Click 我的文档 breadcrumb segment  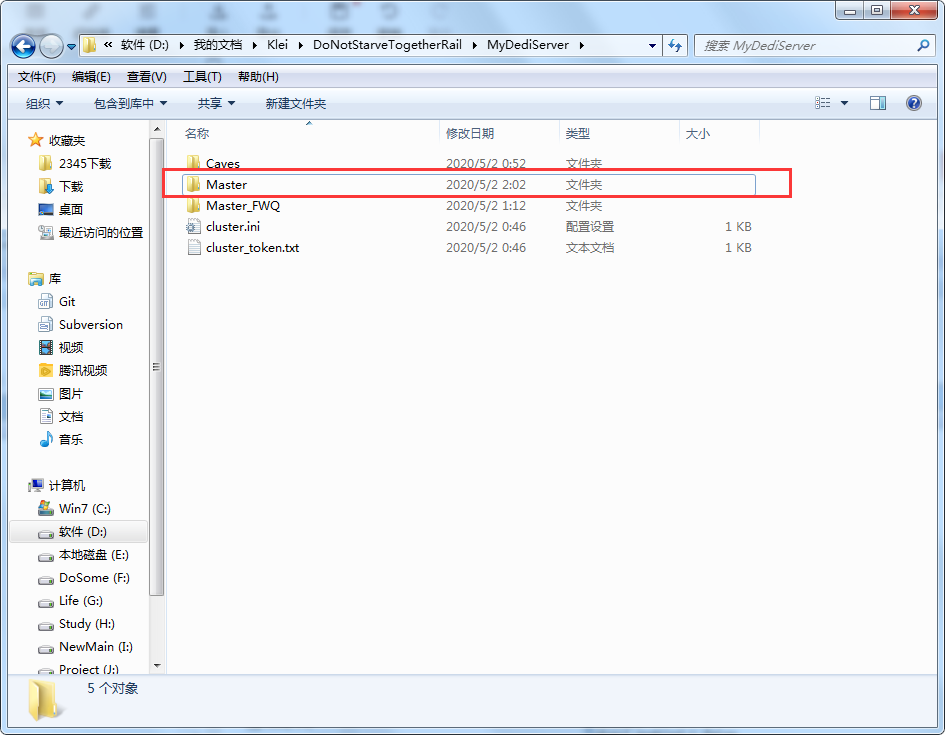tap(218, 45)
